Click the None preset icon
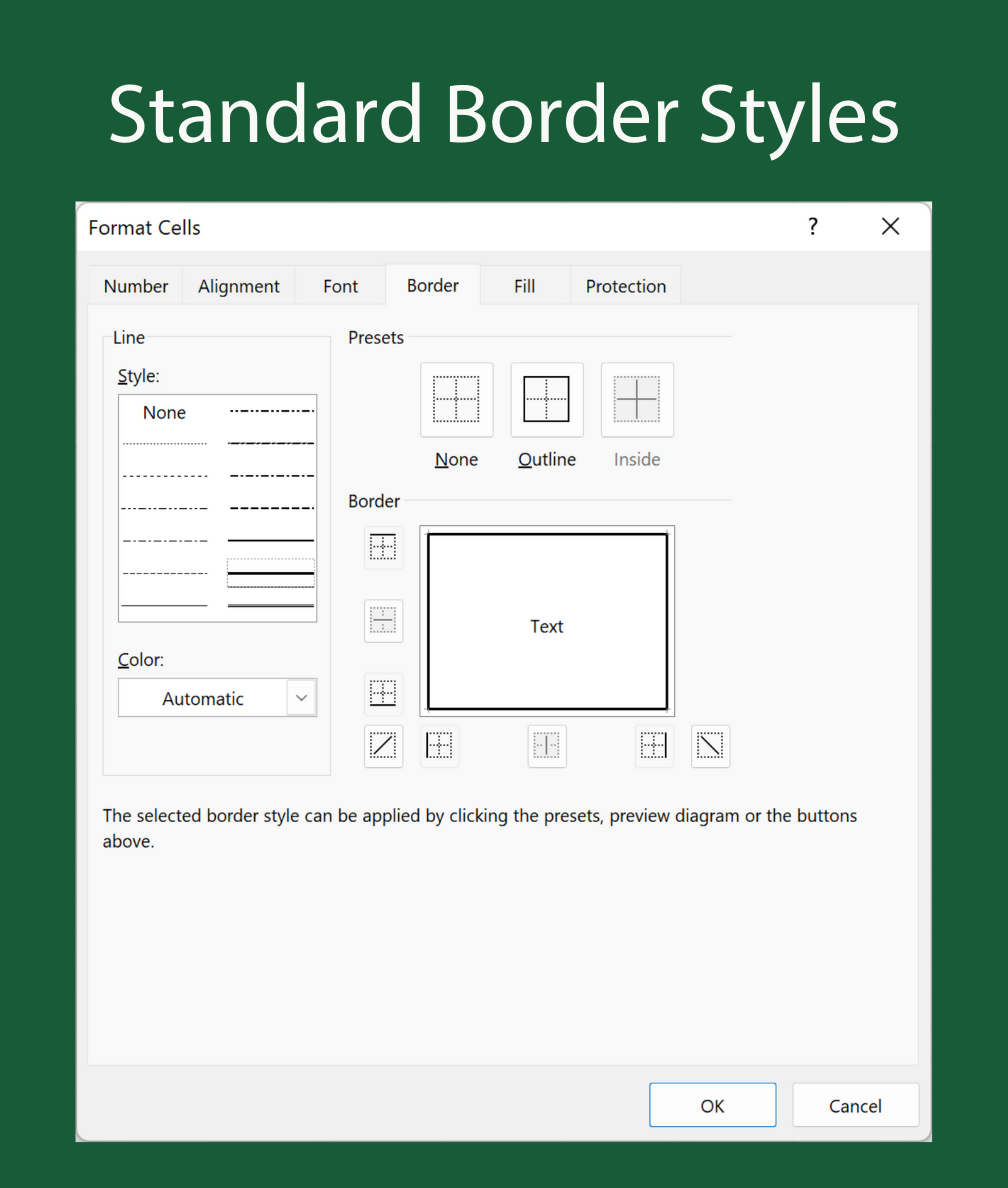1008x1188 pixels. (456, 400)
